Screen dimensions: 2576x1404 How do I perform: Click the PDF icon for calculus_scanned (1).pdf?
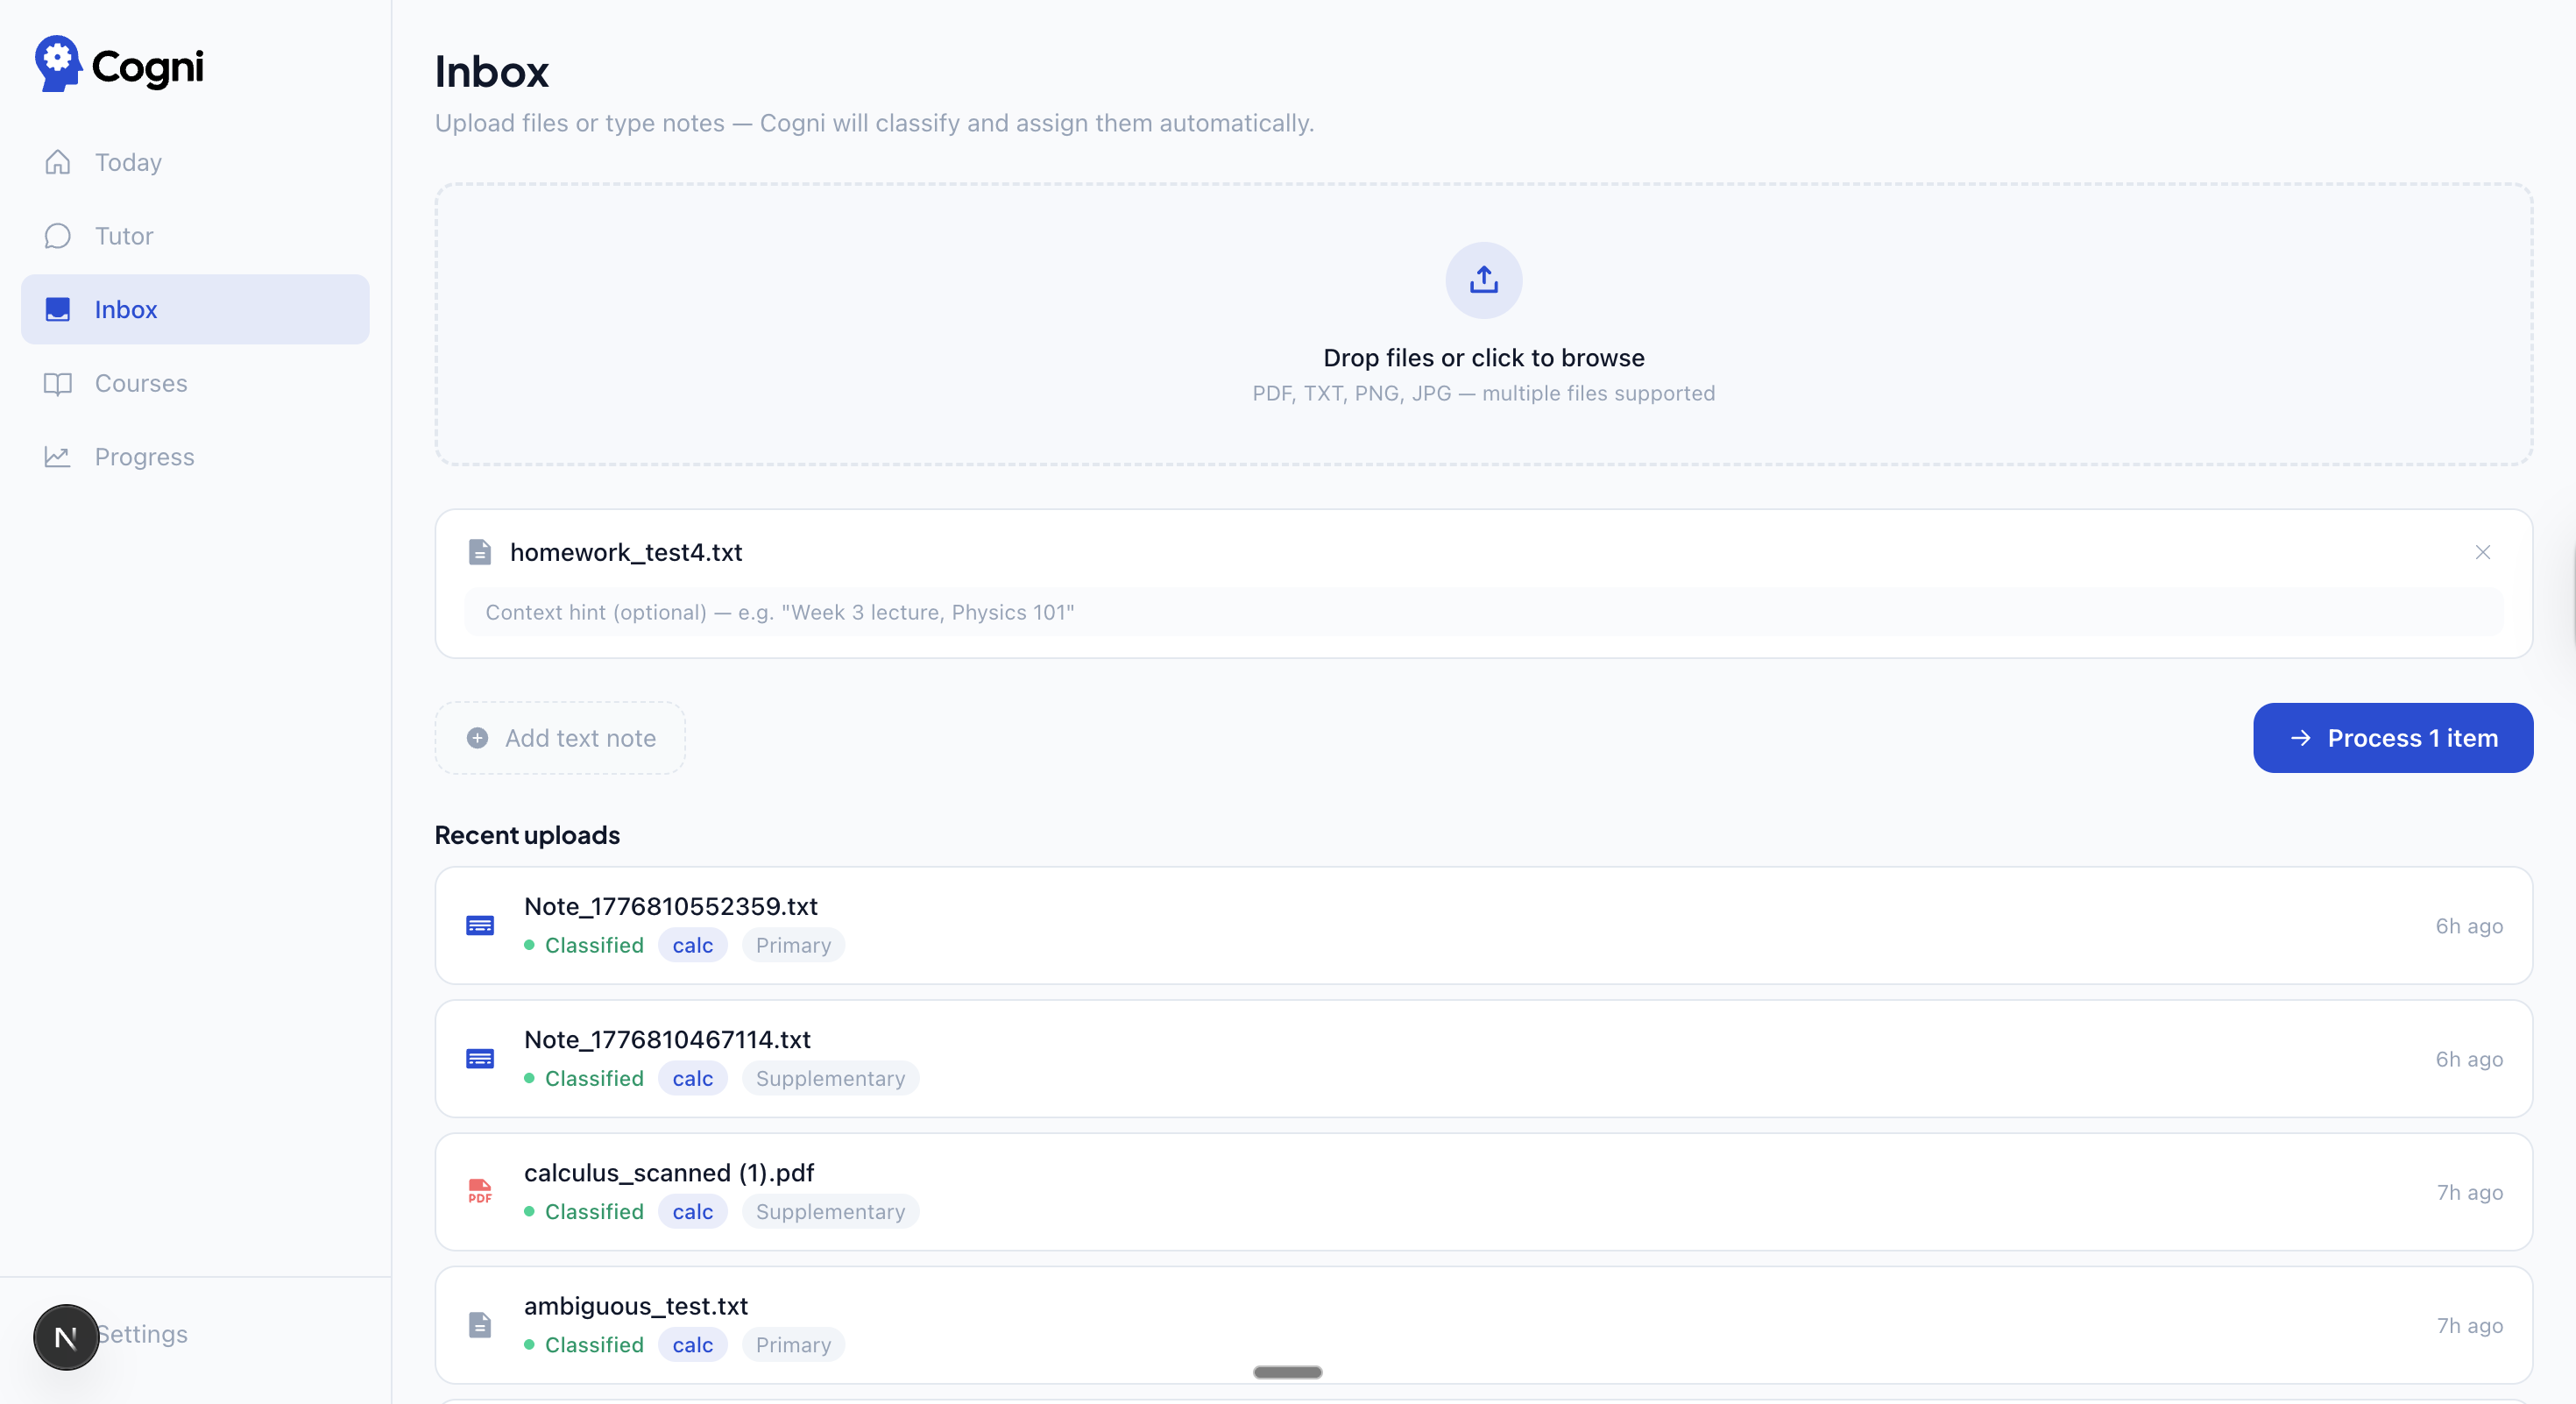tap(480, 1192)
